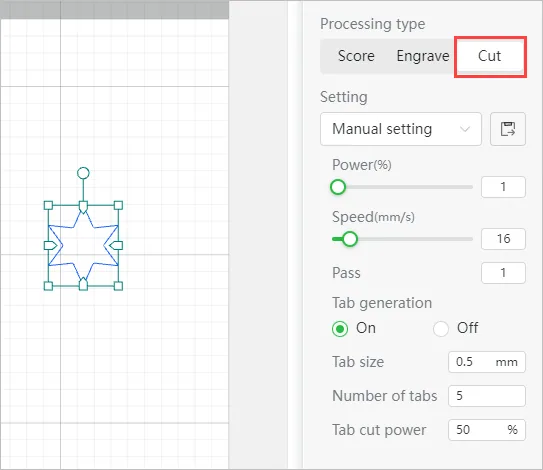Click the Tab generation label
The image size is (543, 470).
(x=382, y=303)
